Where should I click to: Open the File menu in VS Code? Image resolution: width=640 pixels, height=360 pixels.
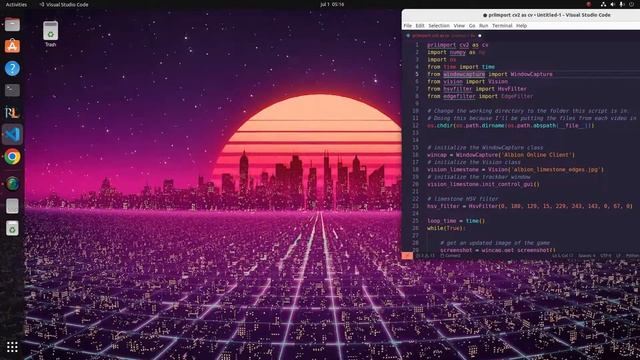pyautogui.click(x=408, y=26)
